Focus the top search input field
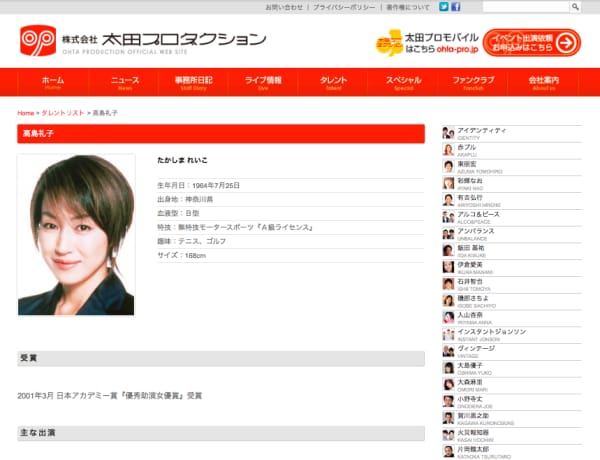 [526, 7]
